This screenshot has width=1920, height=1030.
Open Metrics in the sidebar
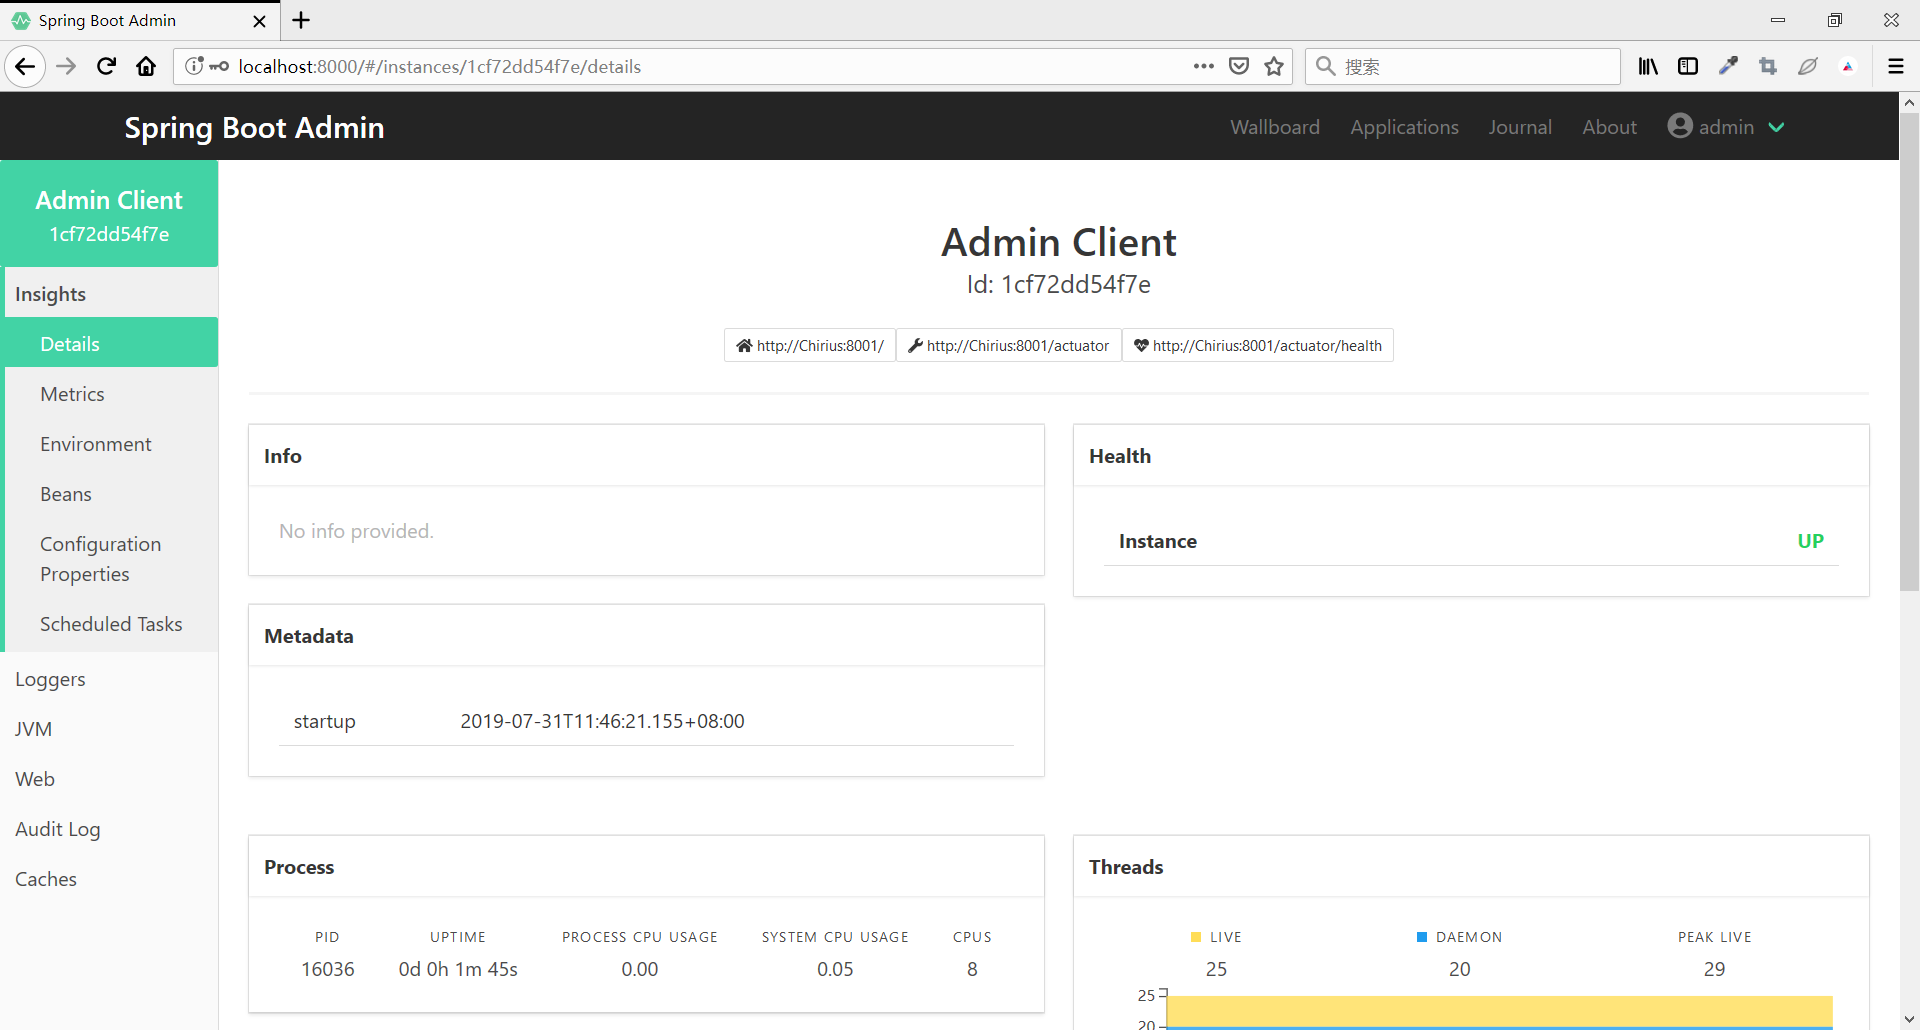[x=111, y=394]
